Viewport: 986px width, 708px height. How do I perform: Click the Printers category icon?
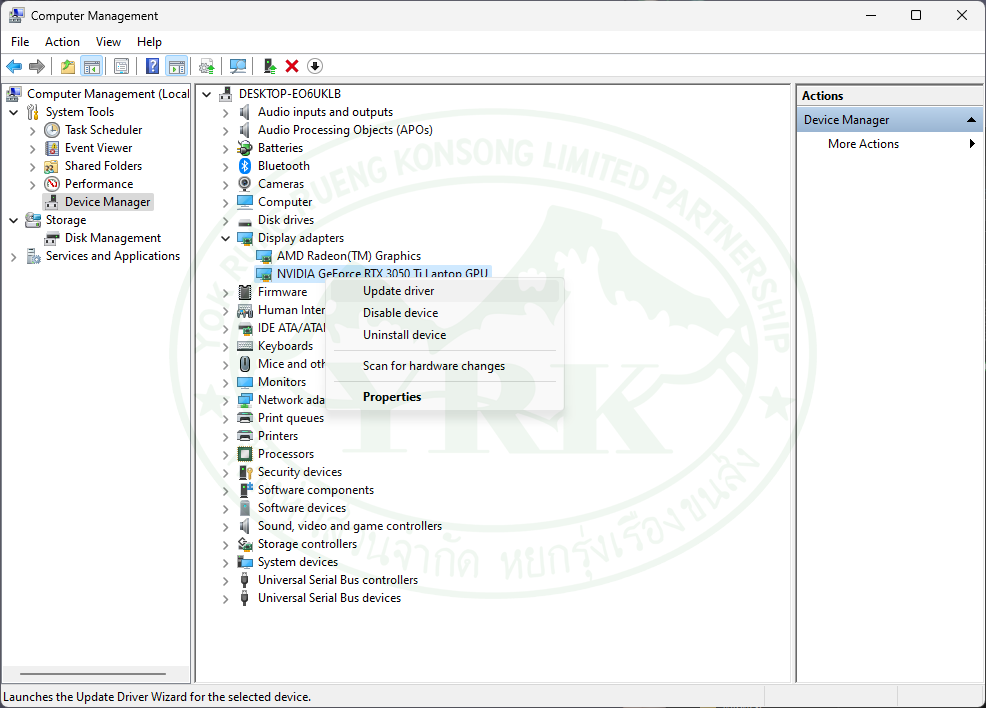245,436
